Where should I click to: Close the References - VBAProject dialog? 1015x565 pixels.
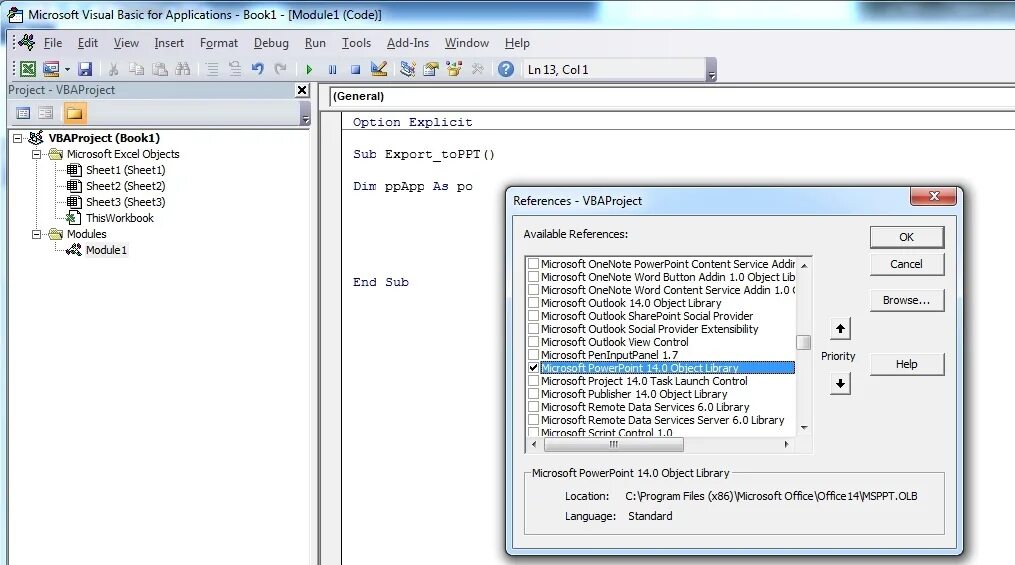pyautogui.click(x=933, y=196)
